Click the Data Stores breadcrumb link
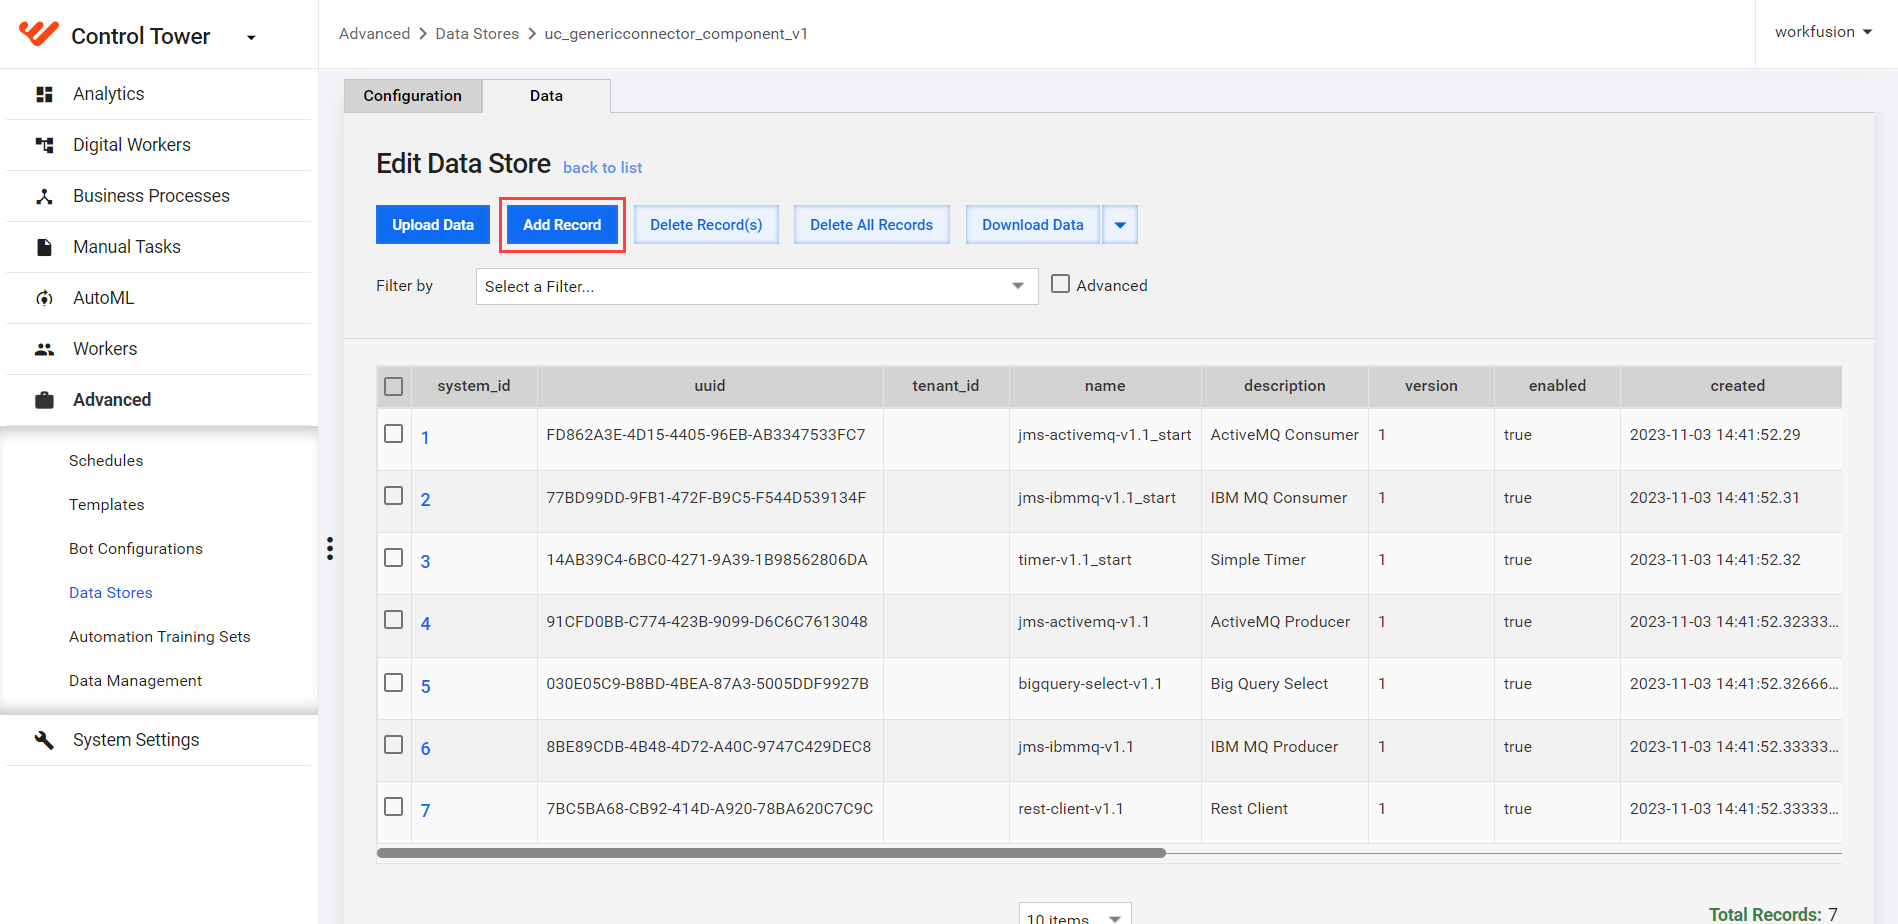Image resolution: width=1898 pixels, height=924 pixels. click(477, 34)
